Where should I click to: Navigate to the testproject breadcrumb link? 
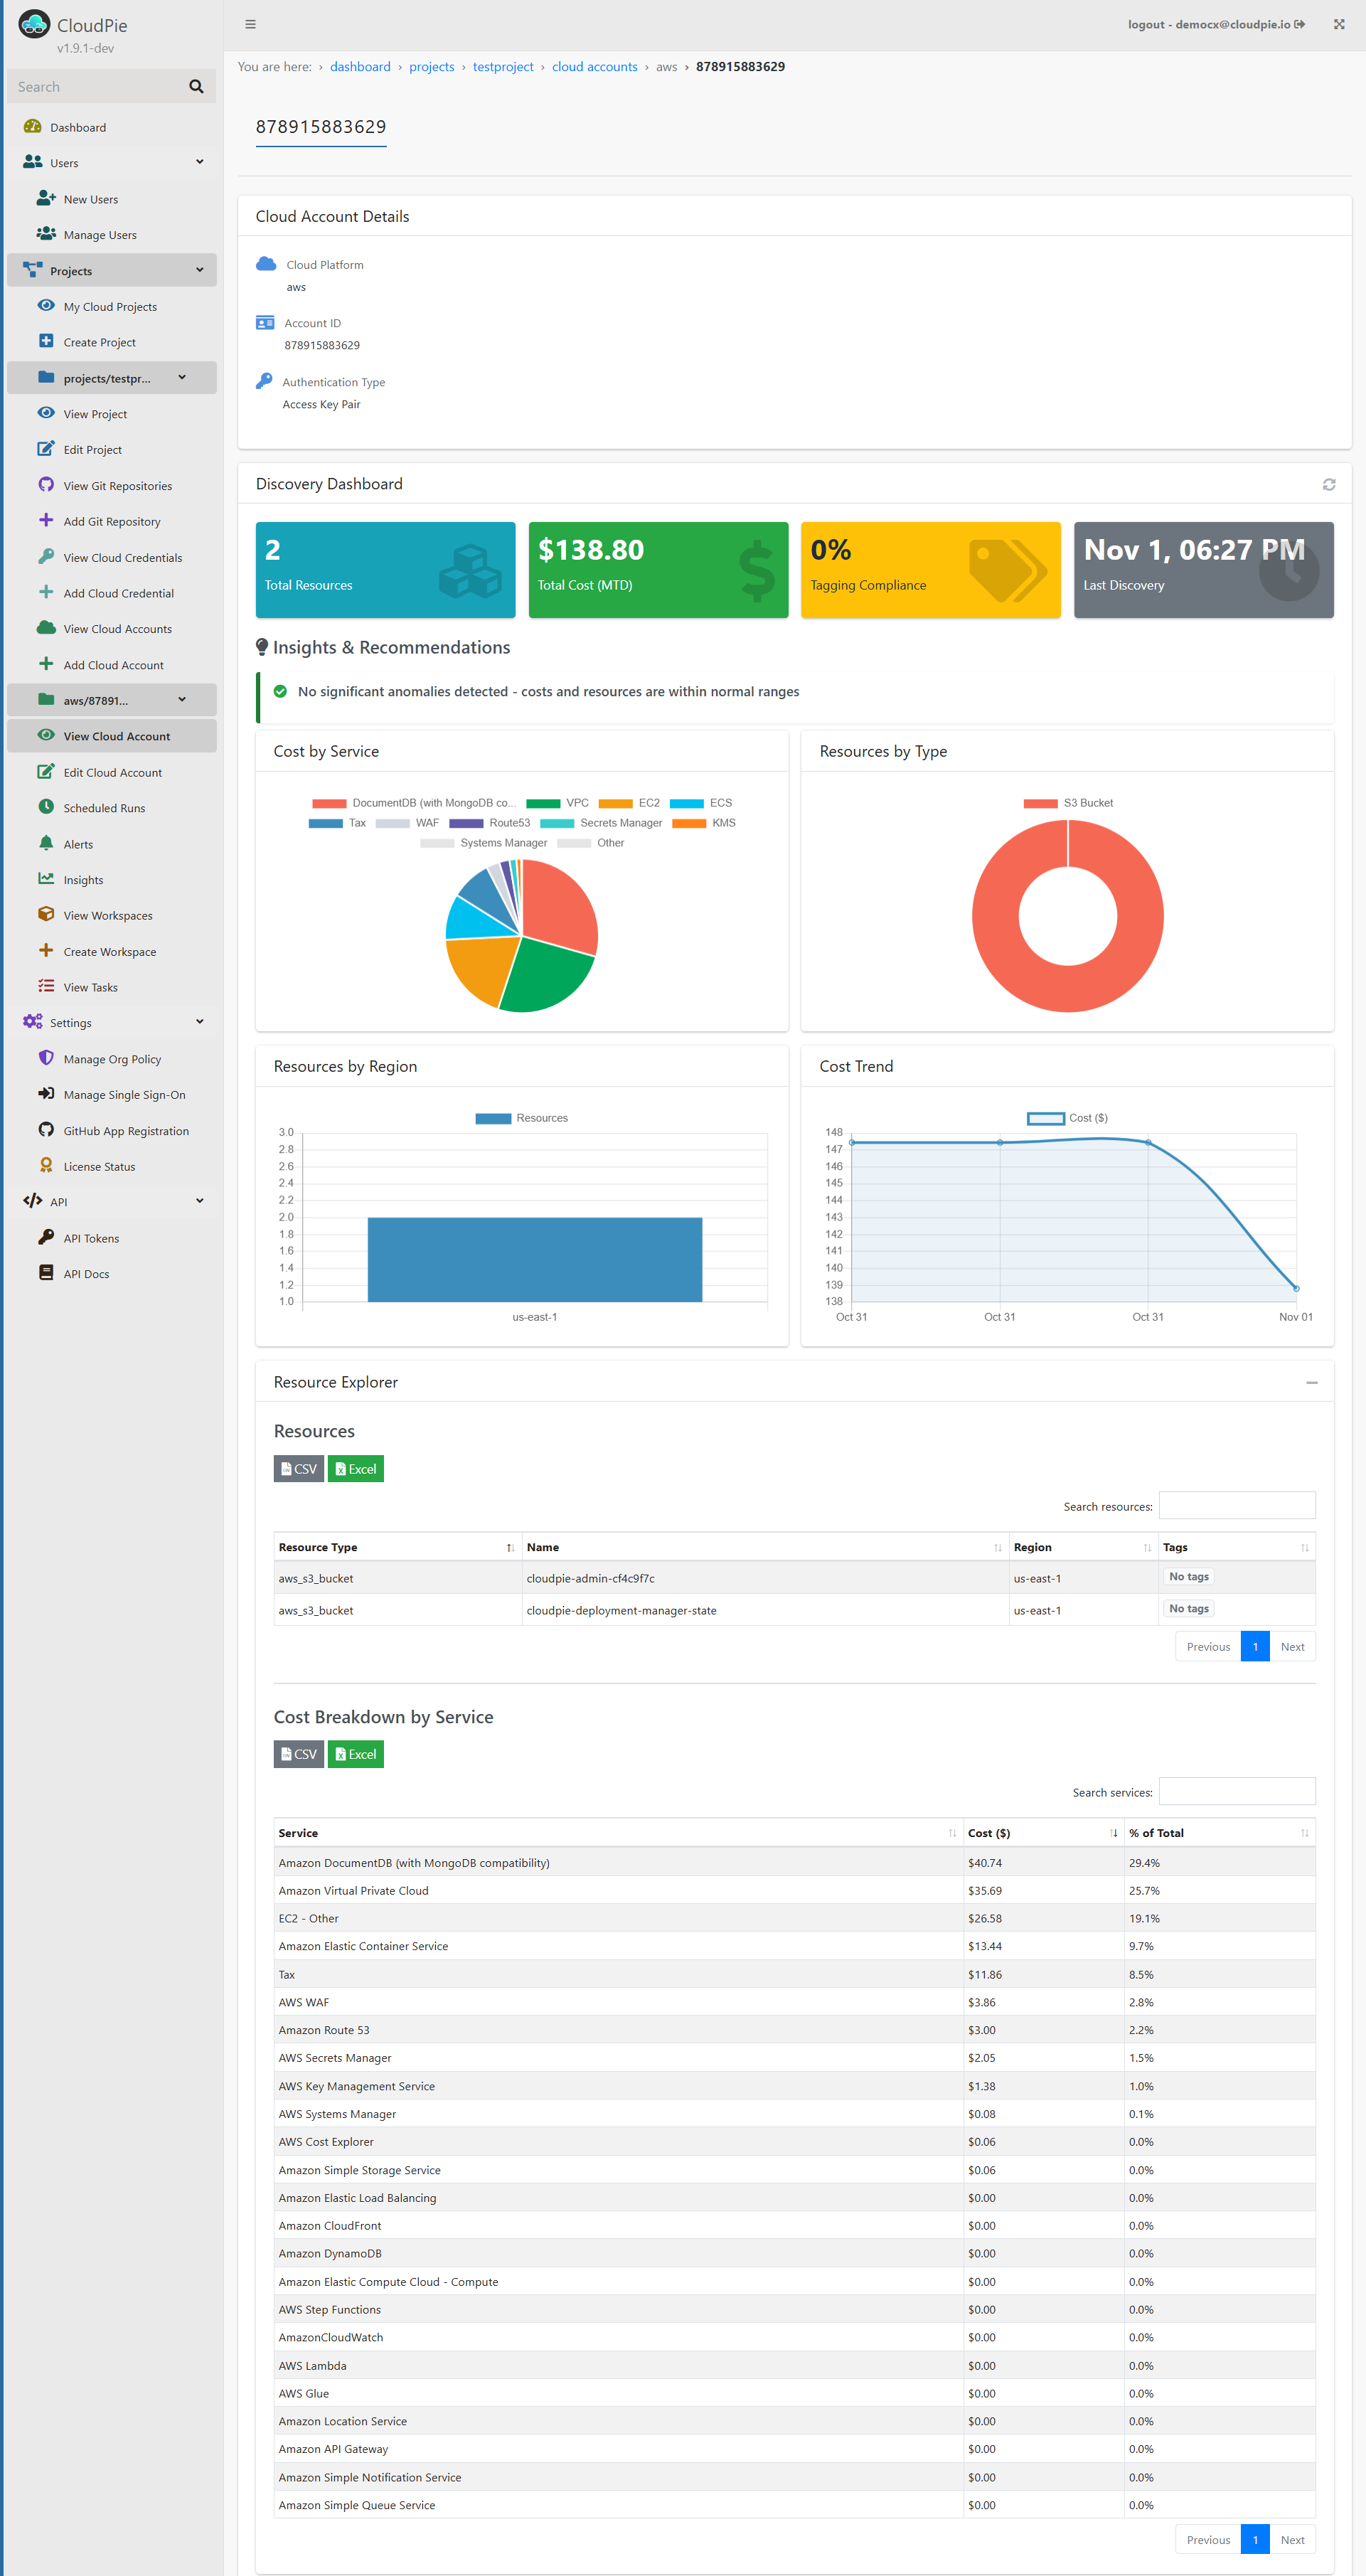(x=503, y=66)
